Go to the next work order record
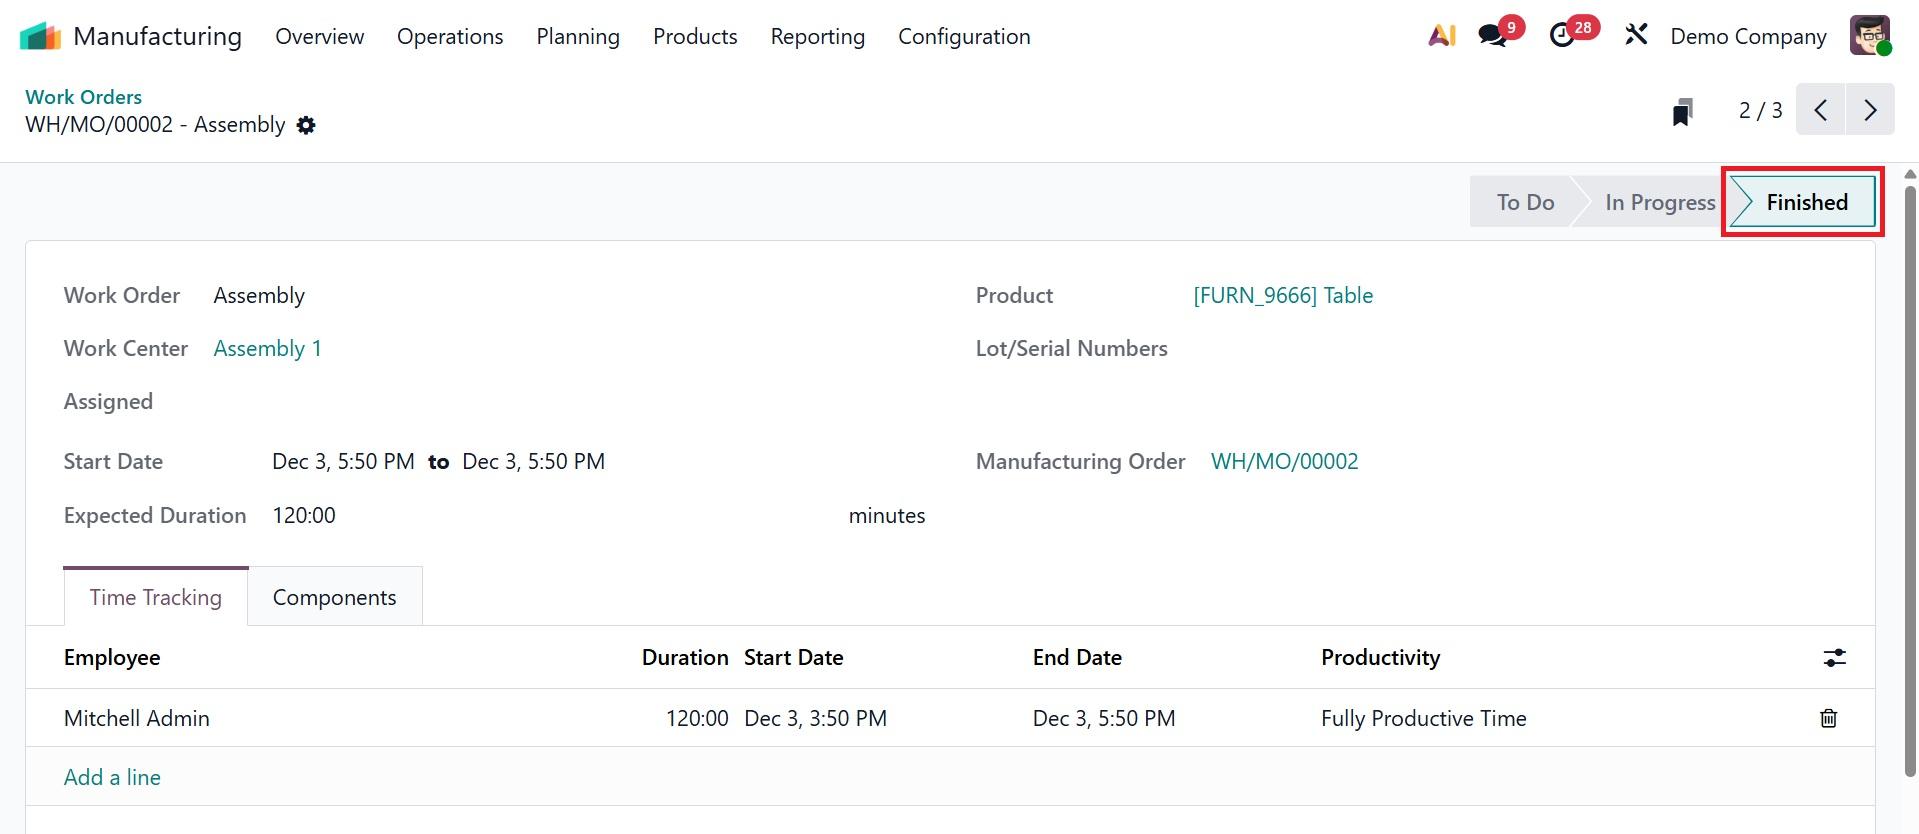This screenshot has height=834, width=1919. click(1870, 110)
